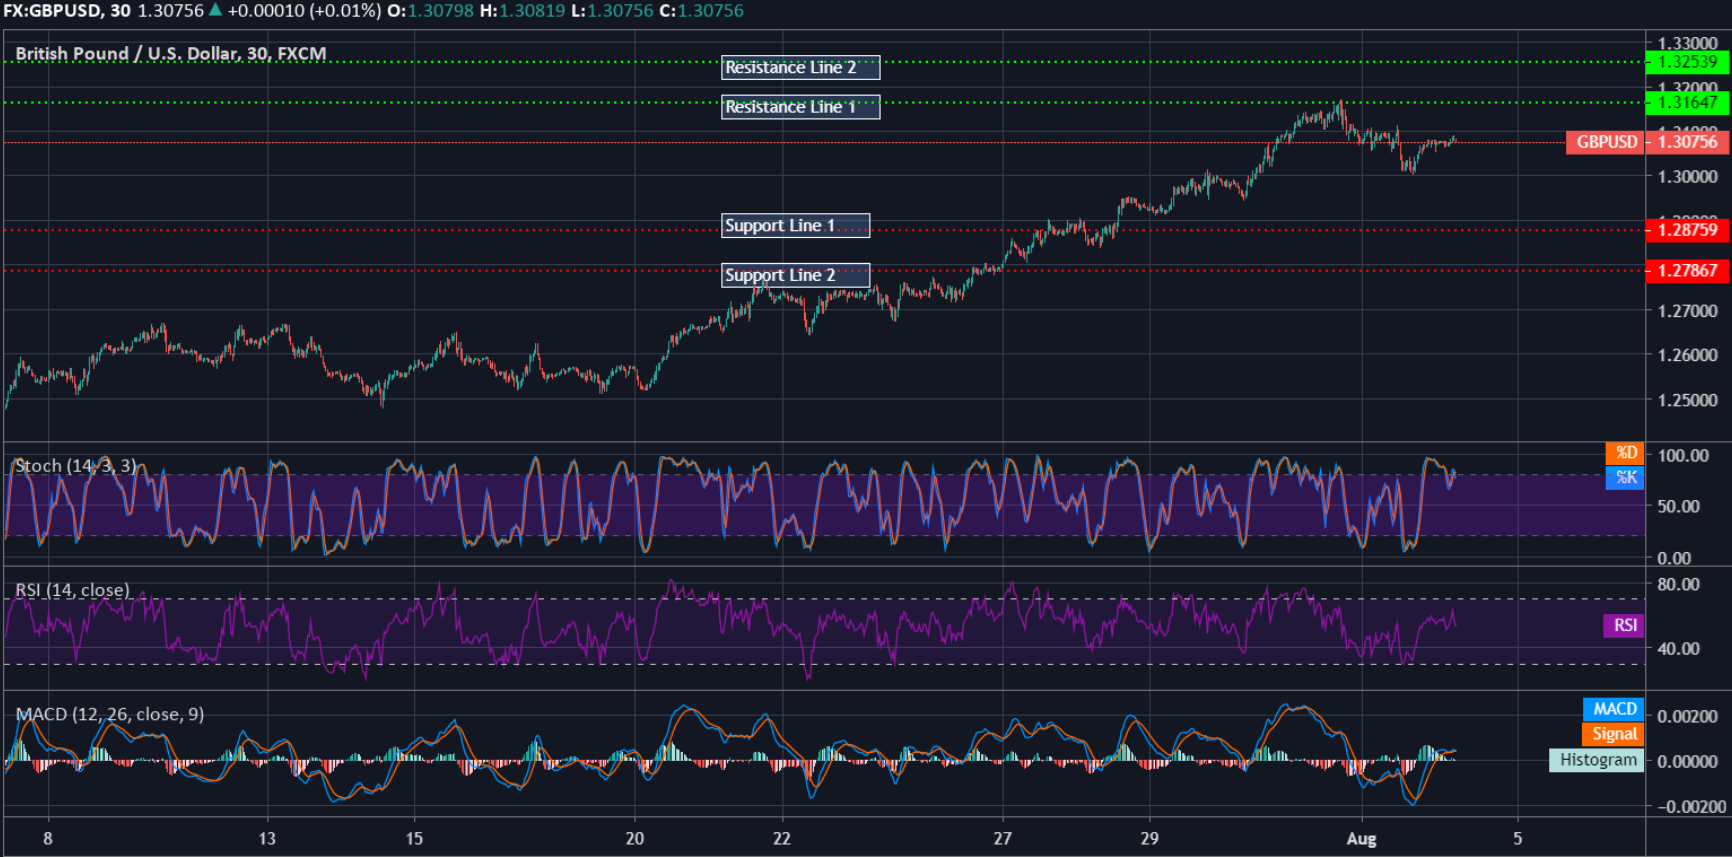
Task: Click the L:1.30756 low price value
Action: [612, 11]
